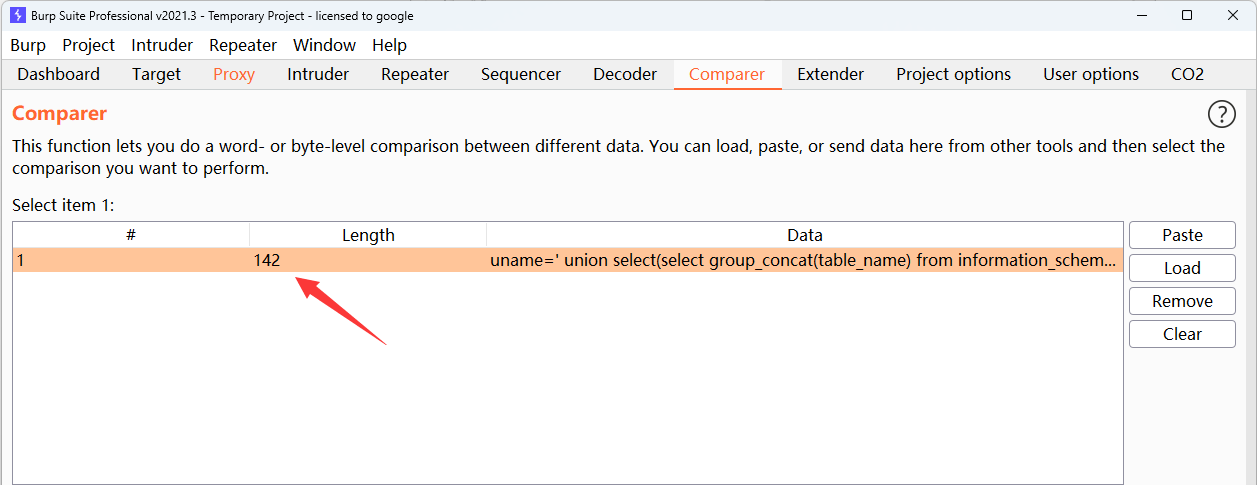1257x485 pixels.
Task: Switch to the CO2 tab
Action: pos(1187,74)
